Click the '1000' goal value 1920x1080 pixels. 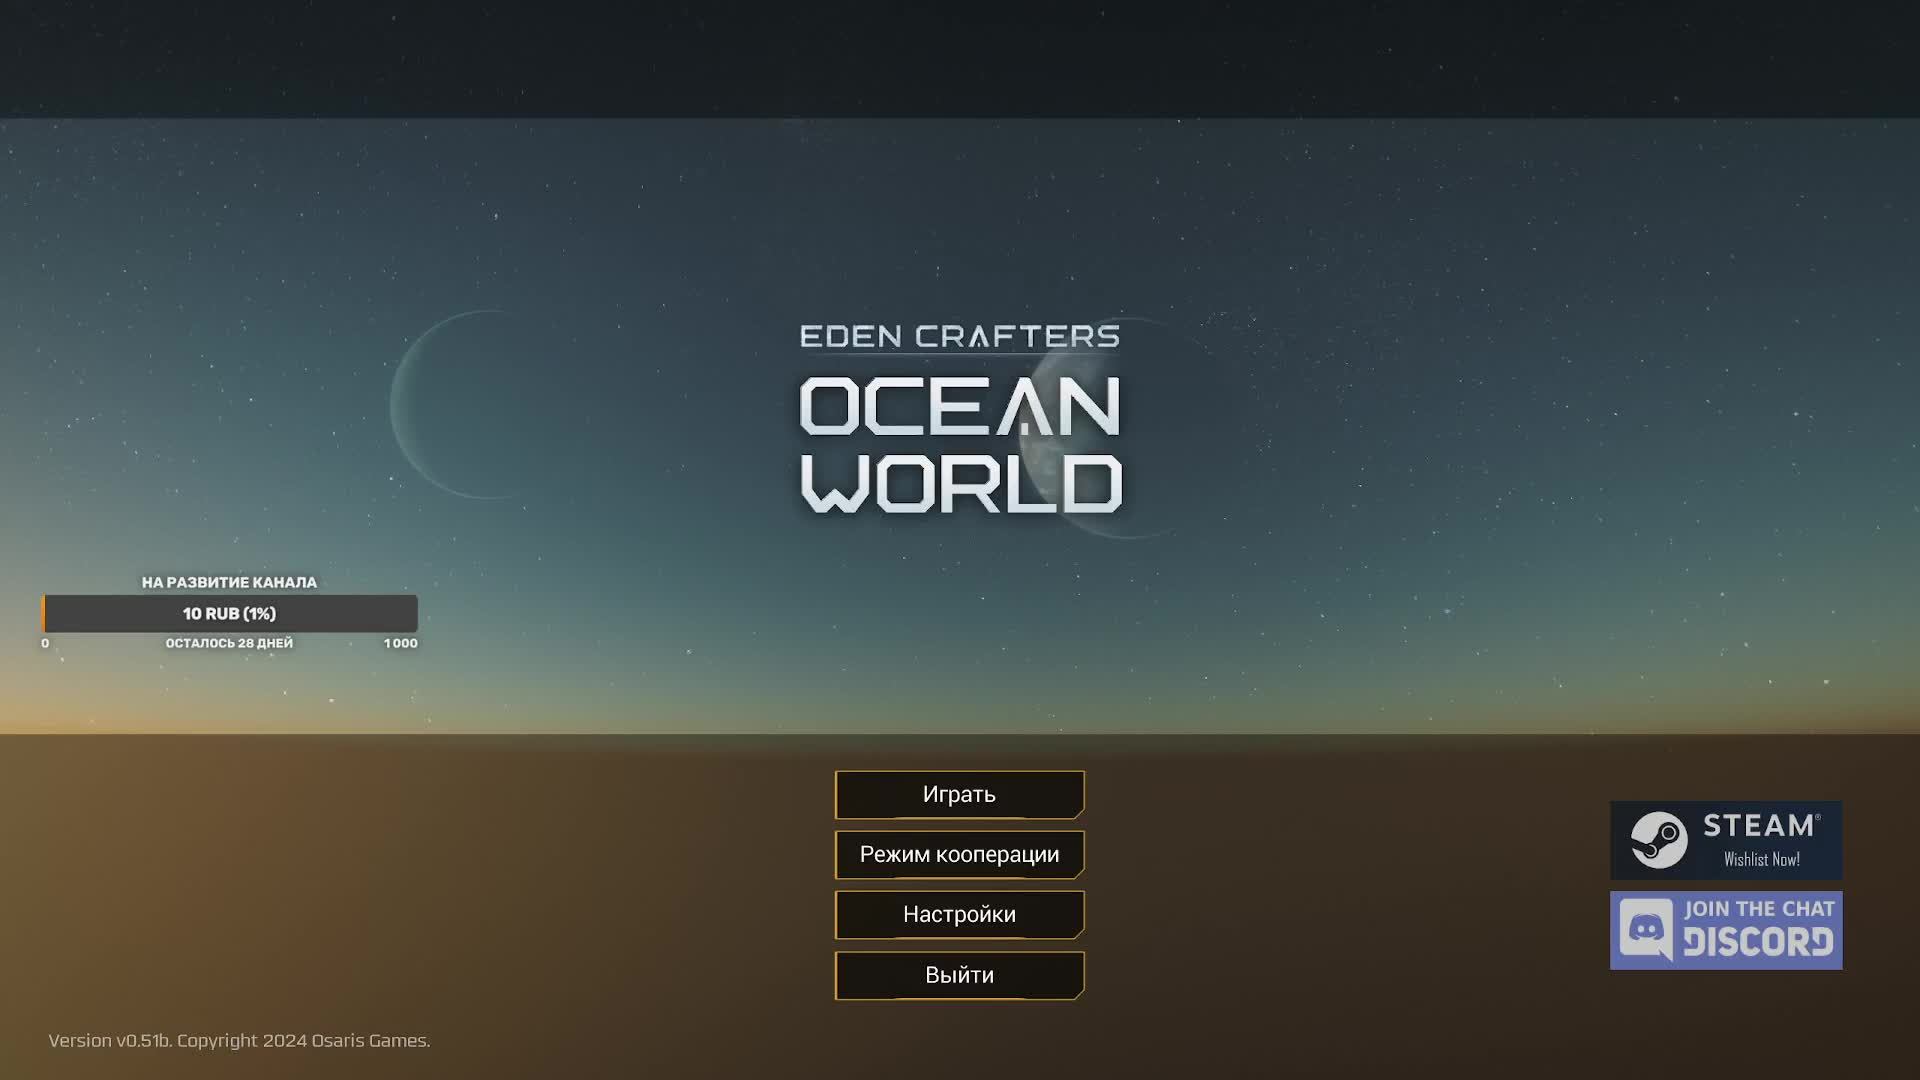point(400,643)
